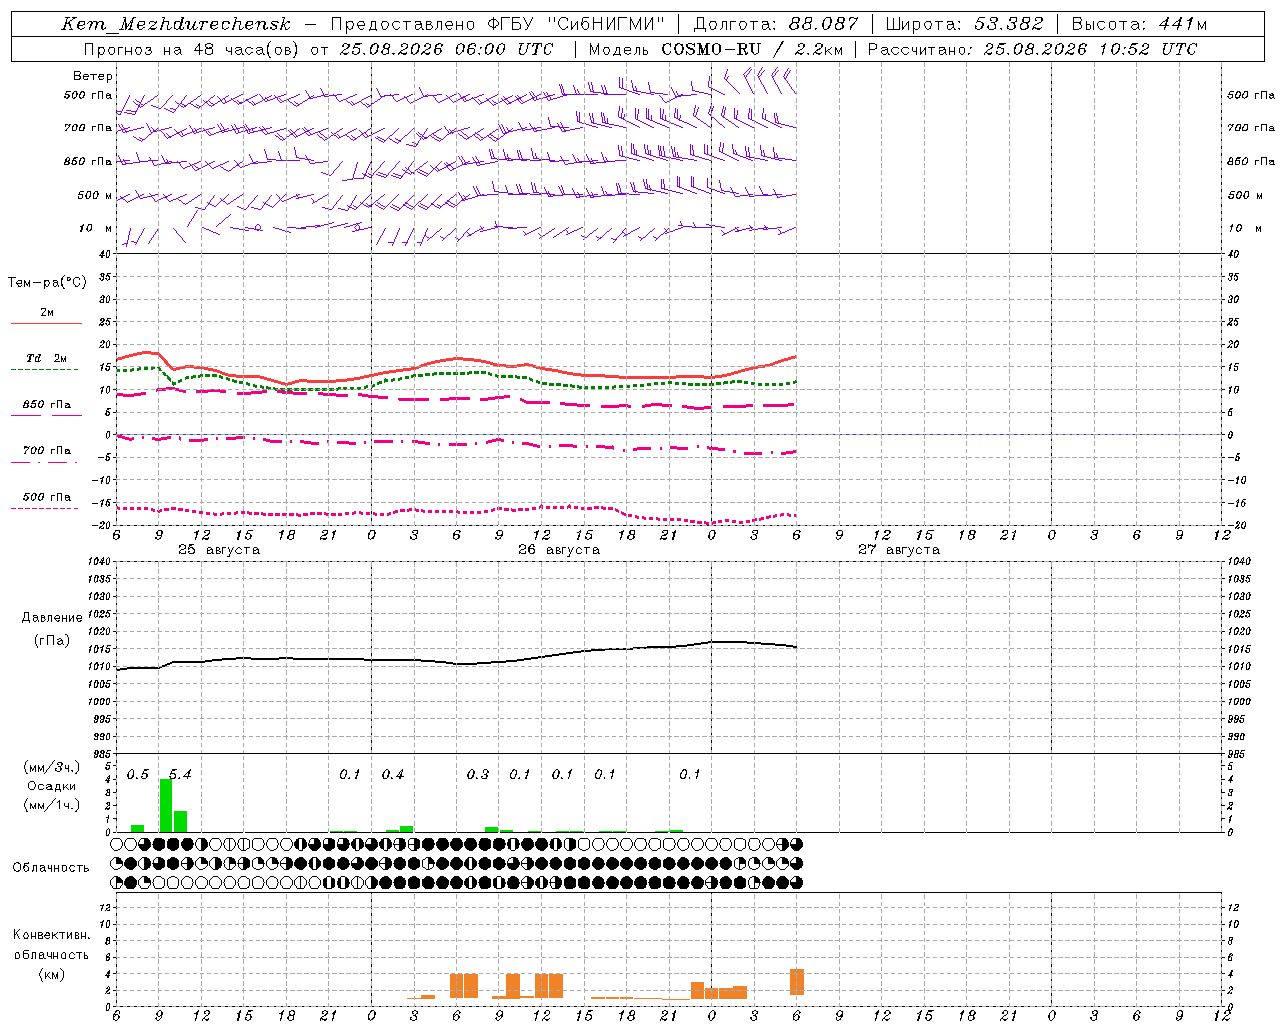Click the Осадки precipitation panel label
Viewport: 1280px width, 1024px height.
52,786
